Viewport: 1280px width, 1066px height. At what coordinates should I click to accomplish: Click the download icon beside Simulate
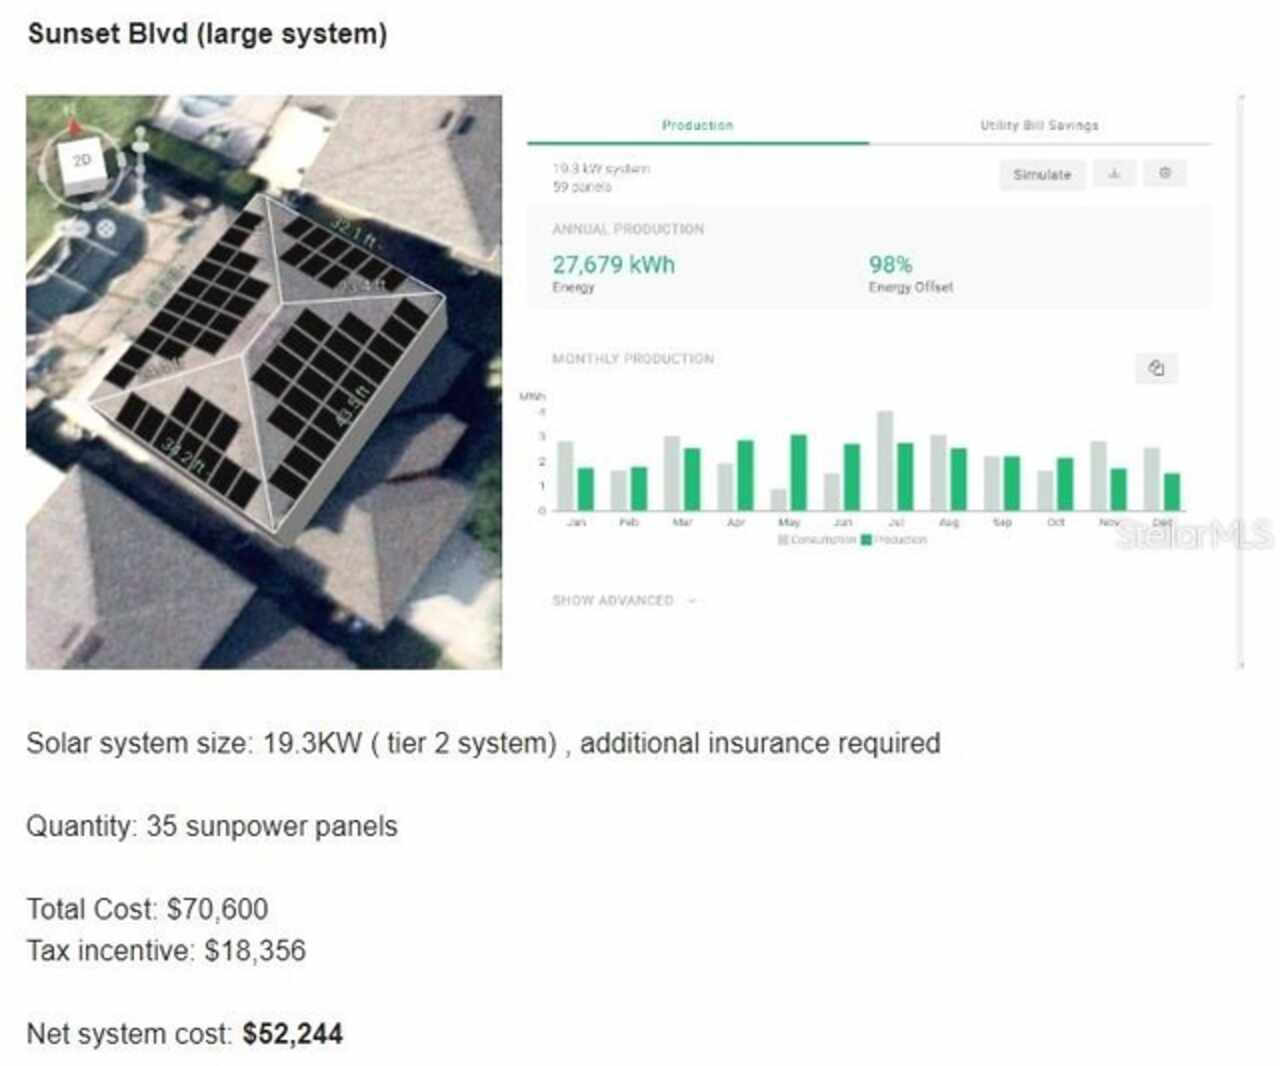[1114, 174]
